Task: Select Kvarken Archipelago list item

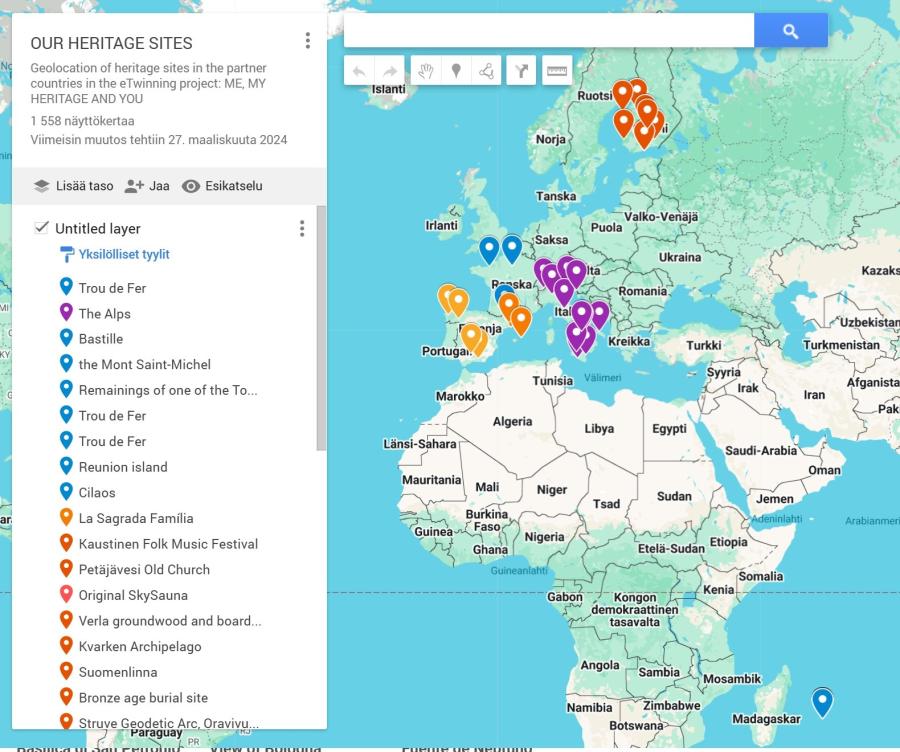Action: pos(140,647)
